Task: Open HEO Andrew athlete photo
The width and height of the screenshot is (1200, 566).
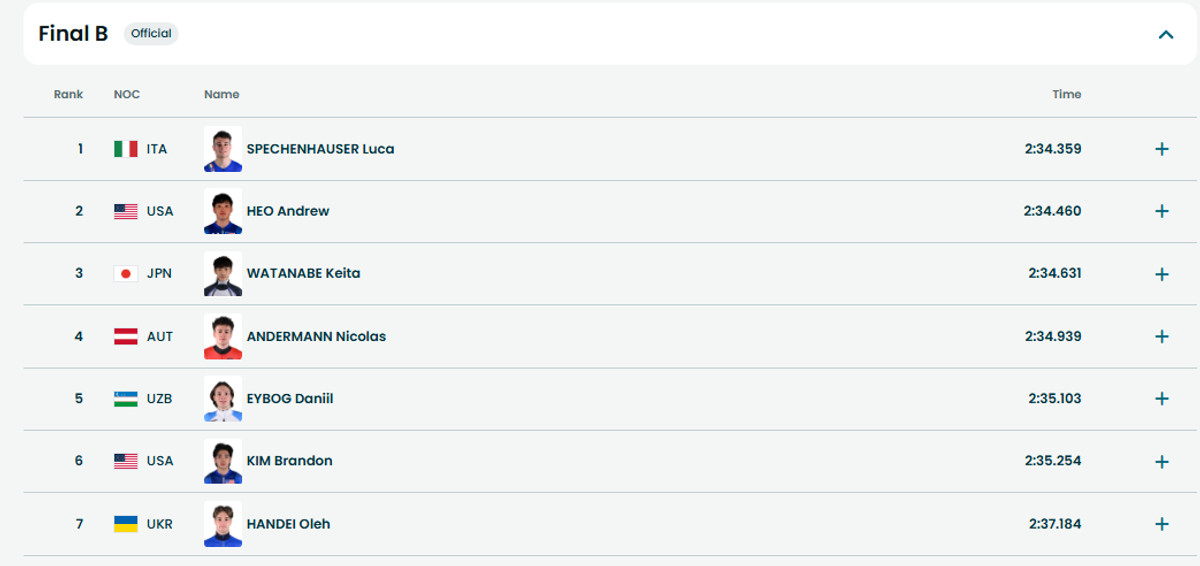Action: 223,211
